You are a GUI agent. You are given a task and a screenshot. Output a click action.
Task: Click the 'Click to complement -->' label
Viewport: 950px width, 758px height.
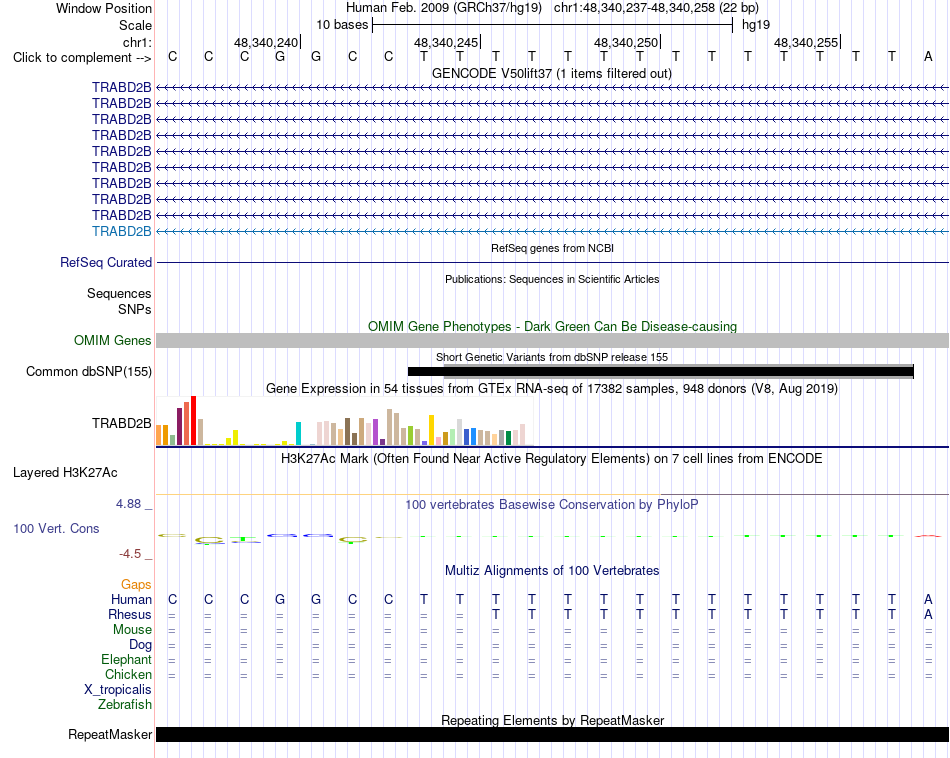(82, 58)
